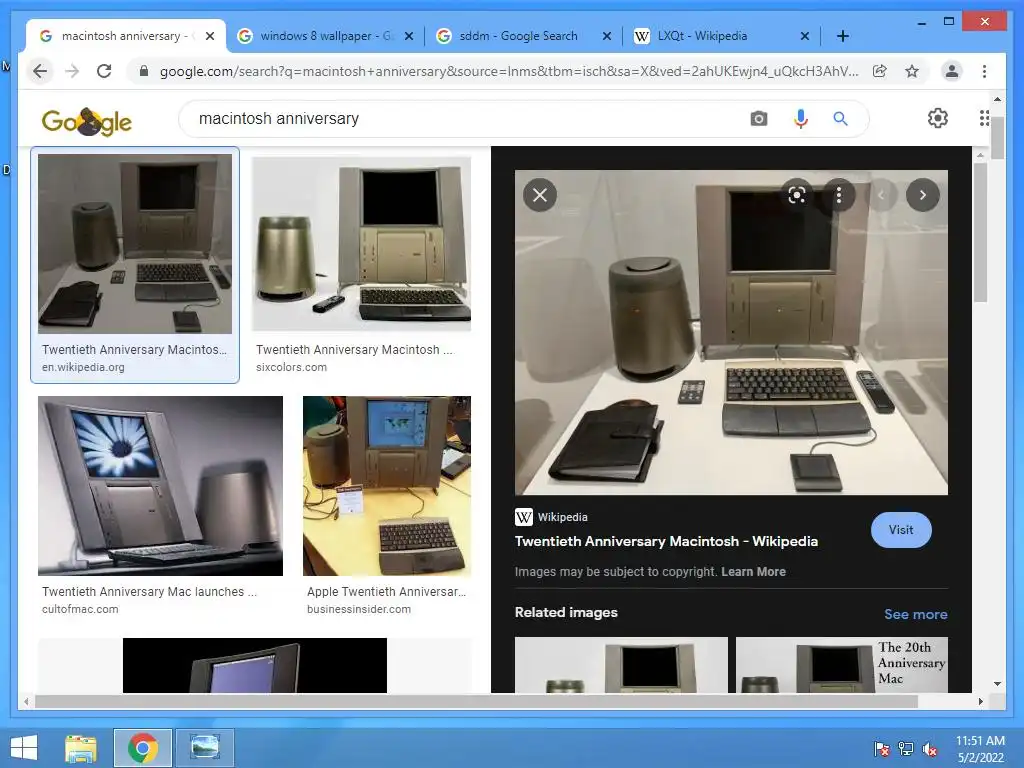Open the Chrome profile menu
Screen dimensions: 1024x768
(952, 71)
